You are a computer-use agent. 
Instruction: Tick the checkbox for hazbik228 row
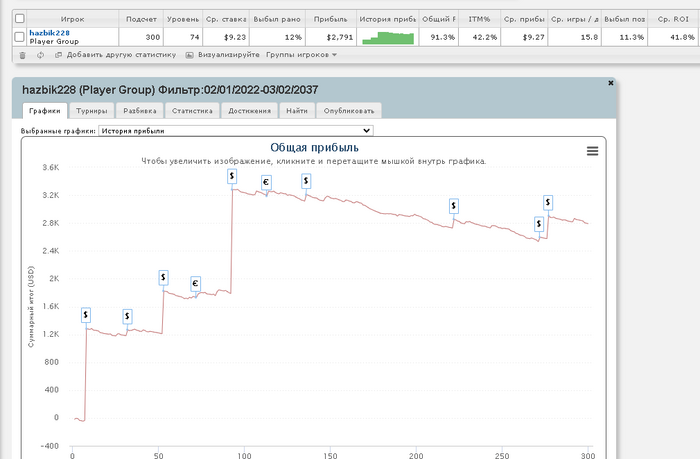click(20, 37)
